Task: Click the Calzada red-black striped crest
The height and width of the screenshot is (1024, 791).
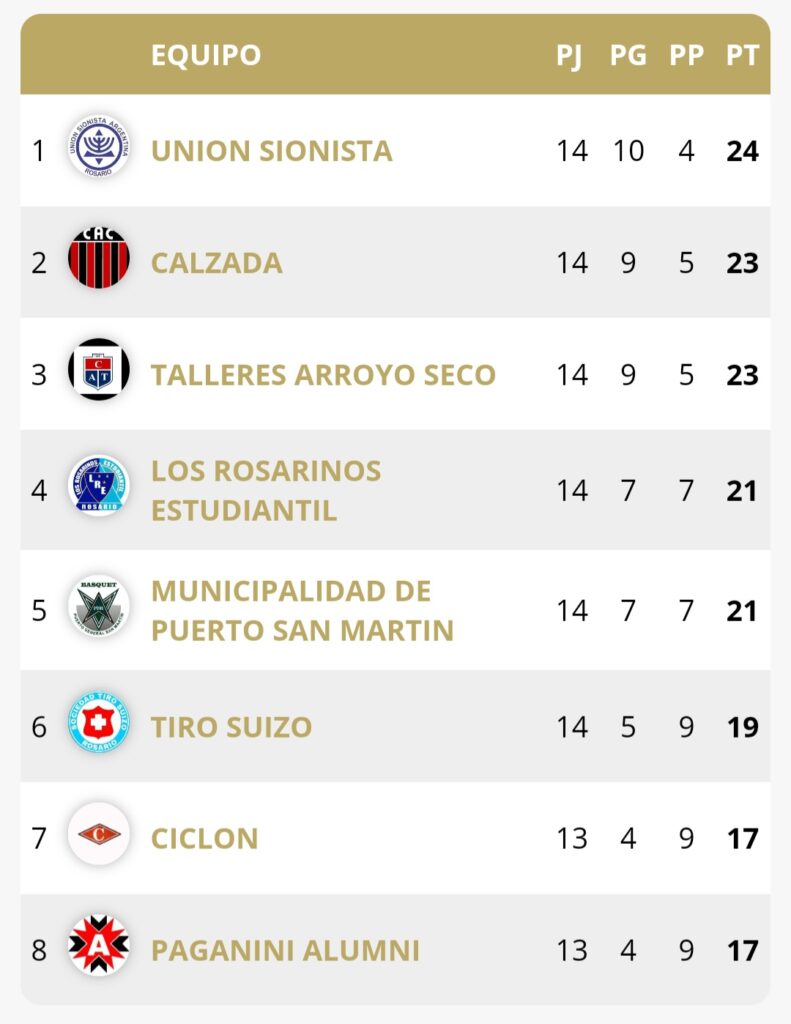Action: click(99, 262)
